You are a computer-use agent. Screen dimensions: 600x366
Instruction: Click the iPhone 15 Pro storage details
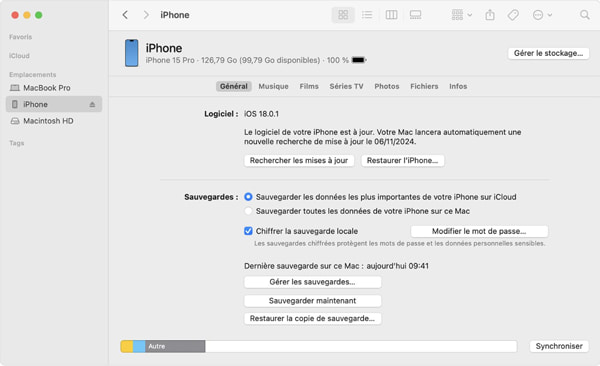[247, 60]
